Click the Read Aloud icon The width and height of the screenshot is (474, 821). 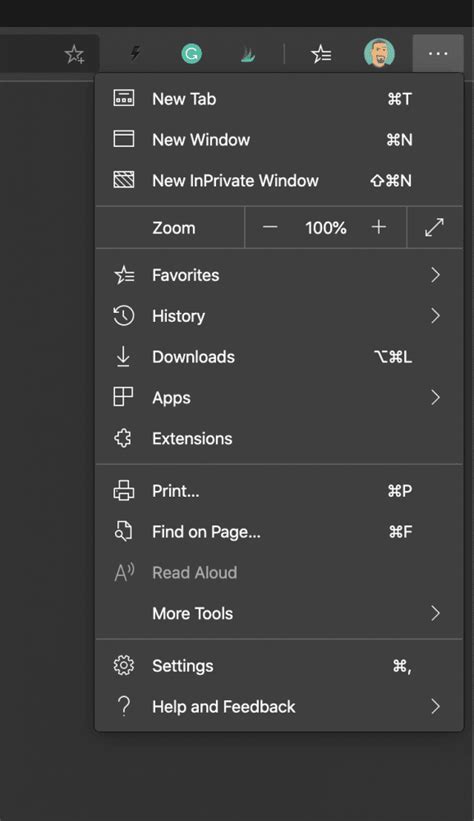pyautogui.click(x=124, y=572)
